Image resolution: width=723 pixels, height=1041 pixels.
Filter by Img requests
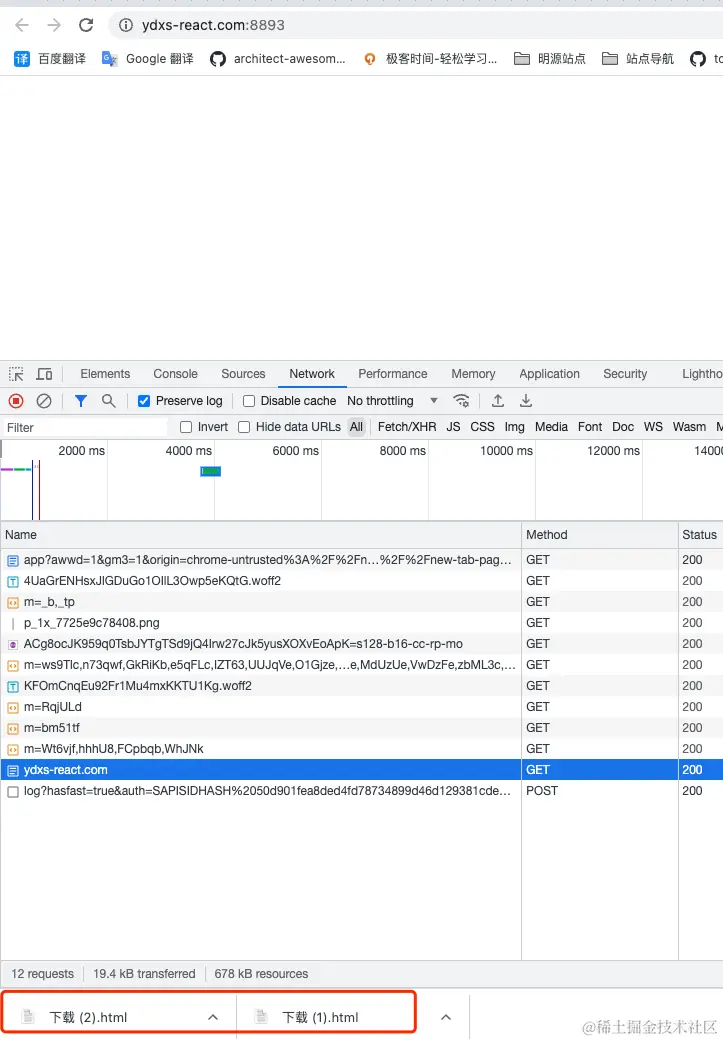pos(515,427)
